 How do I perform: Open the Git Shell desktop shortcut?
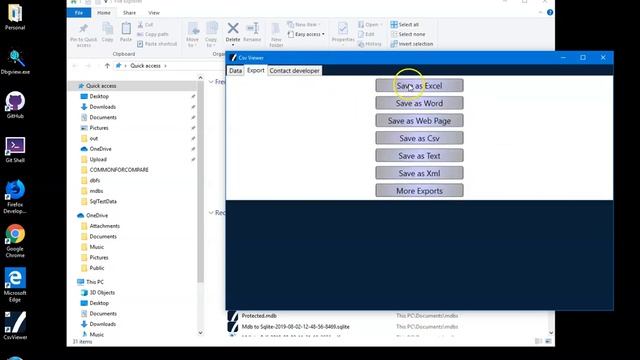[15, 150]
